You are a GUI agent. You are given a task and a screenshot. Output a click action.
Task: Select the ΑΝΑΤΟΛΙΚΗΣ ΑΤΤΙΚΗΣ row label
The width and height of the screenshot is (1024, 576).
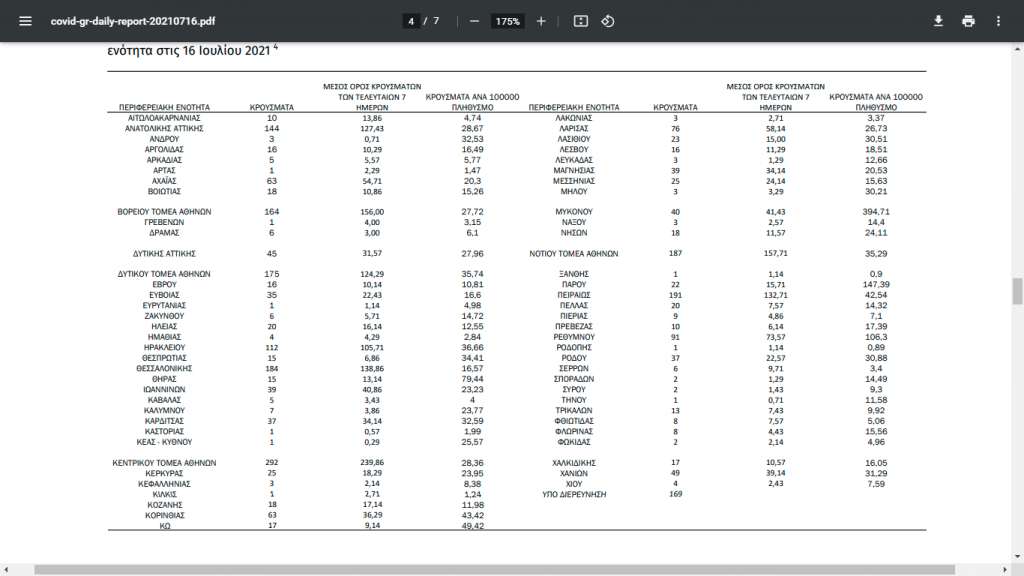[x=164, y=129]
